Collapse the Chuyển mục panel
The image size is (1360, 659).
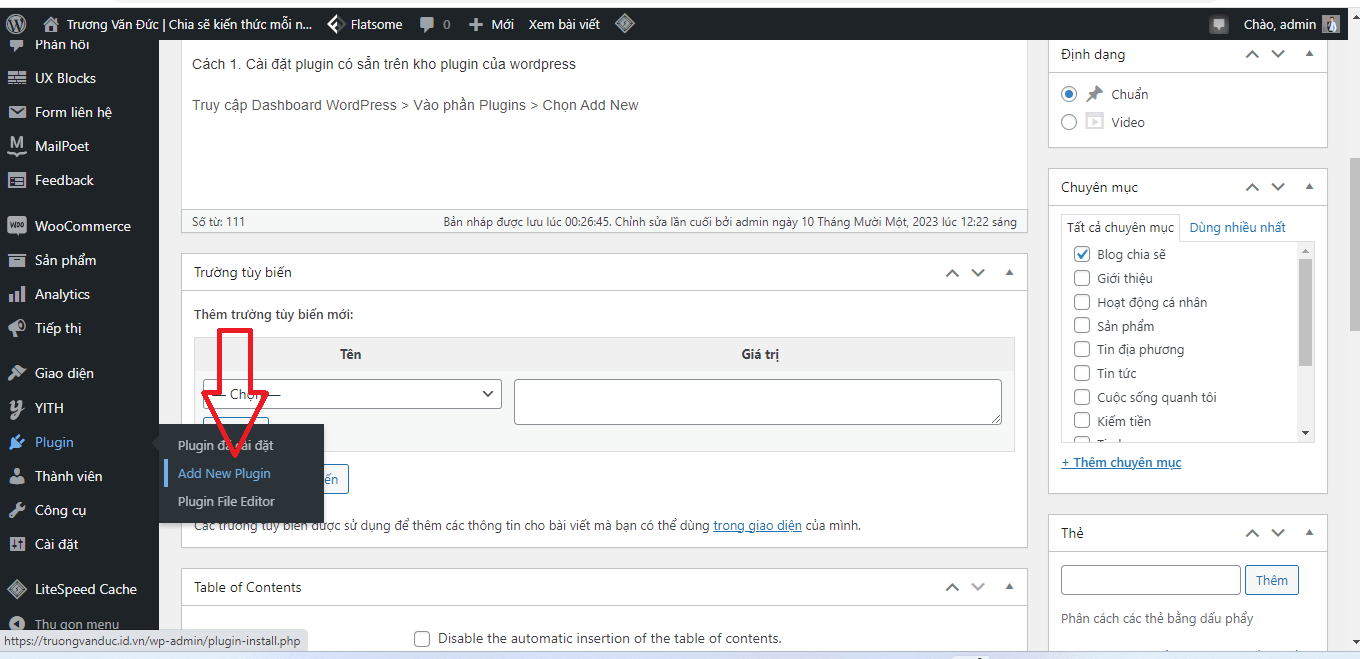1309,187
